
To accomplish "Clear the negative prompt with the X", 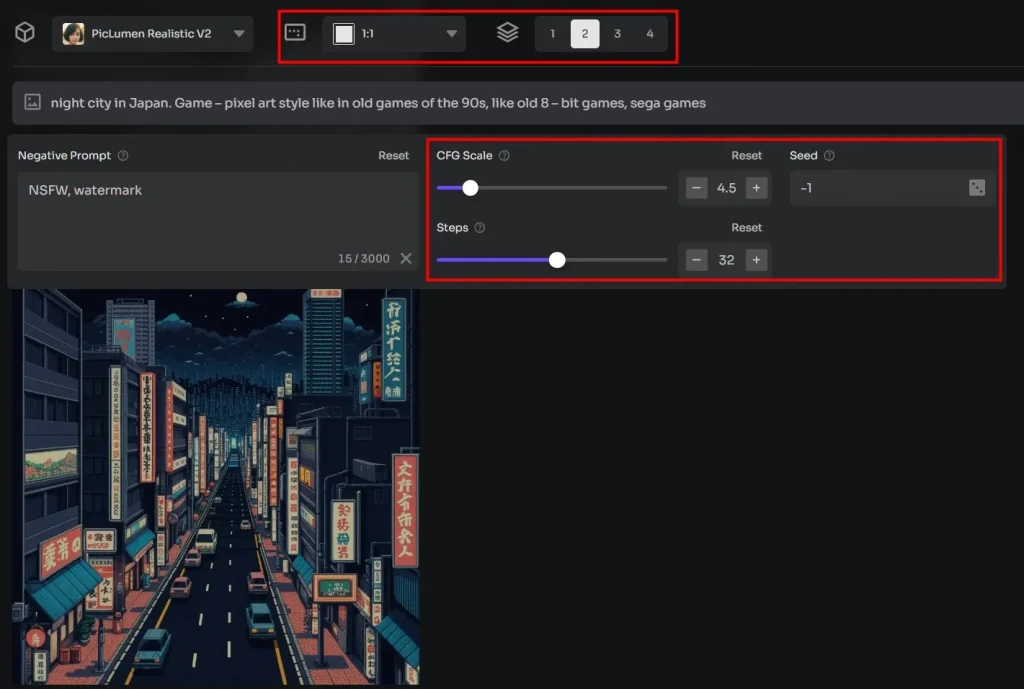I will [x=405, y=258].
